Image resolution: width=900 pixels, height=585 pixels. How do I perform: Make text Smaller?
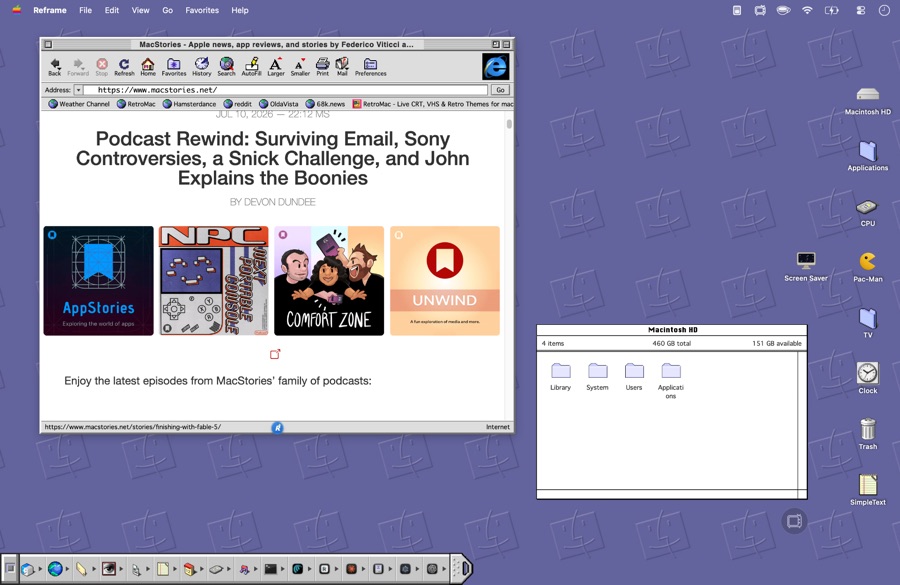click(300, 67)
